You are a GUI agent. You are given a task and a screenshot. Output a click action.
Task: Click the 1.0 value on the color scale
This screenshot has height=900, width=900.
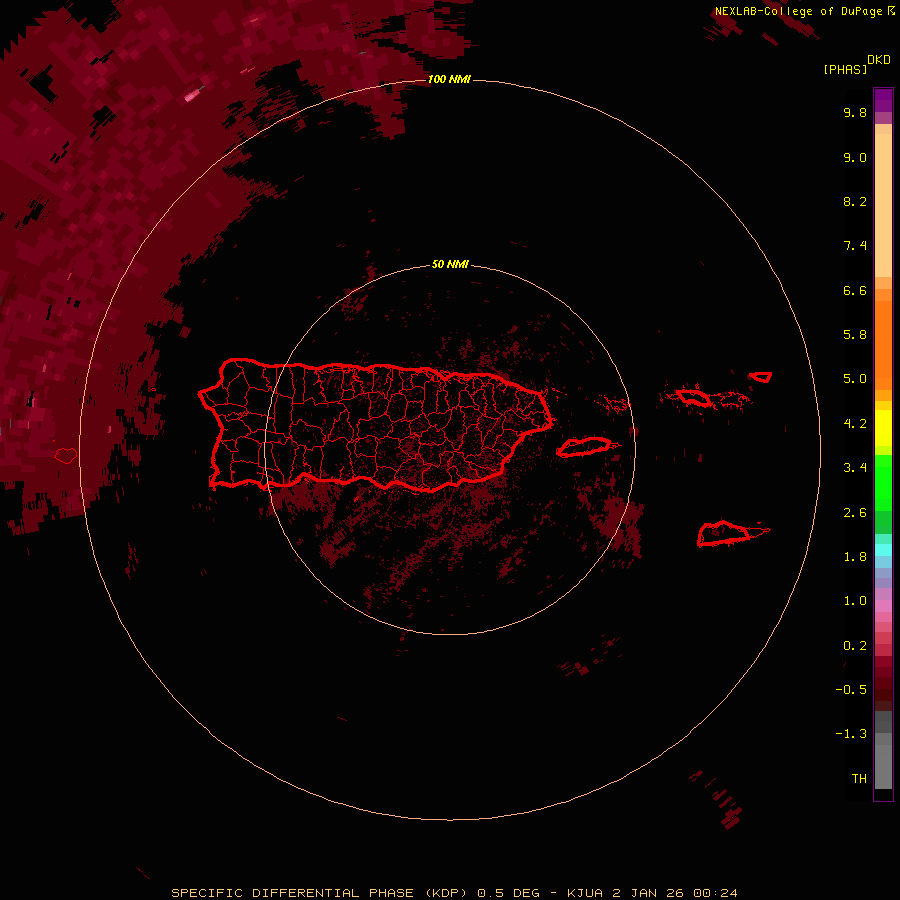(855, 600)
